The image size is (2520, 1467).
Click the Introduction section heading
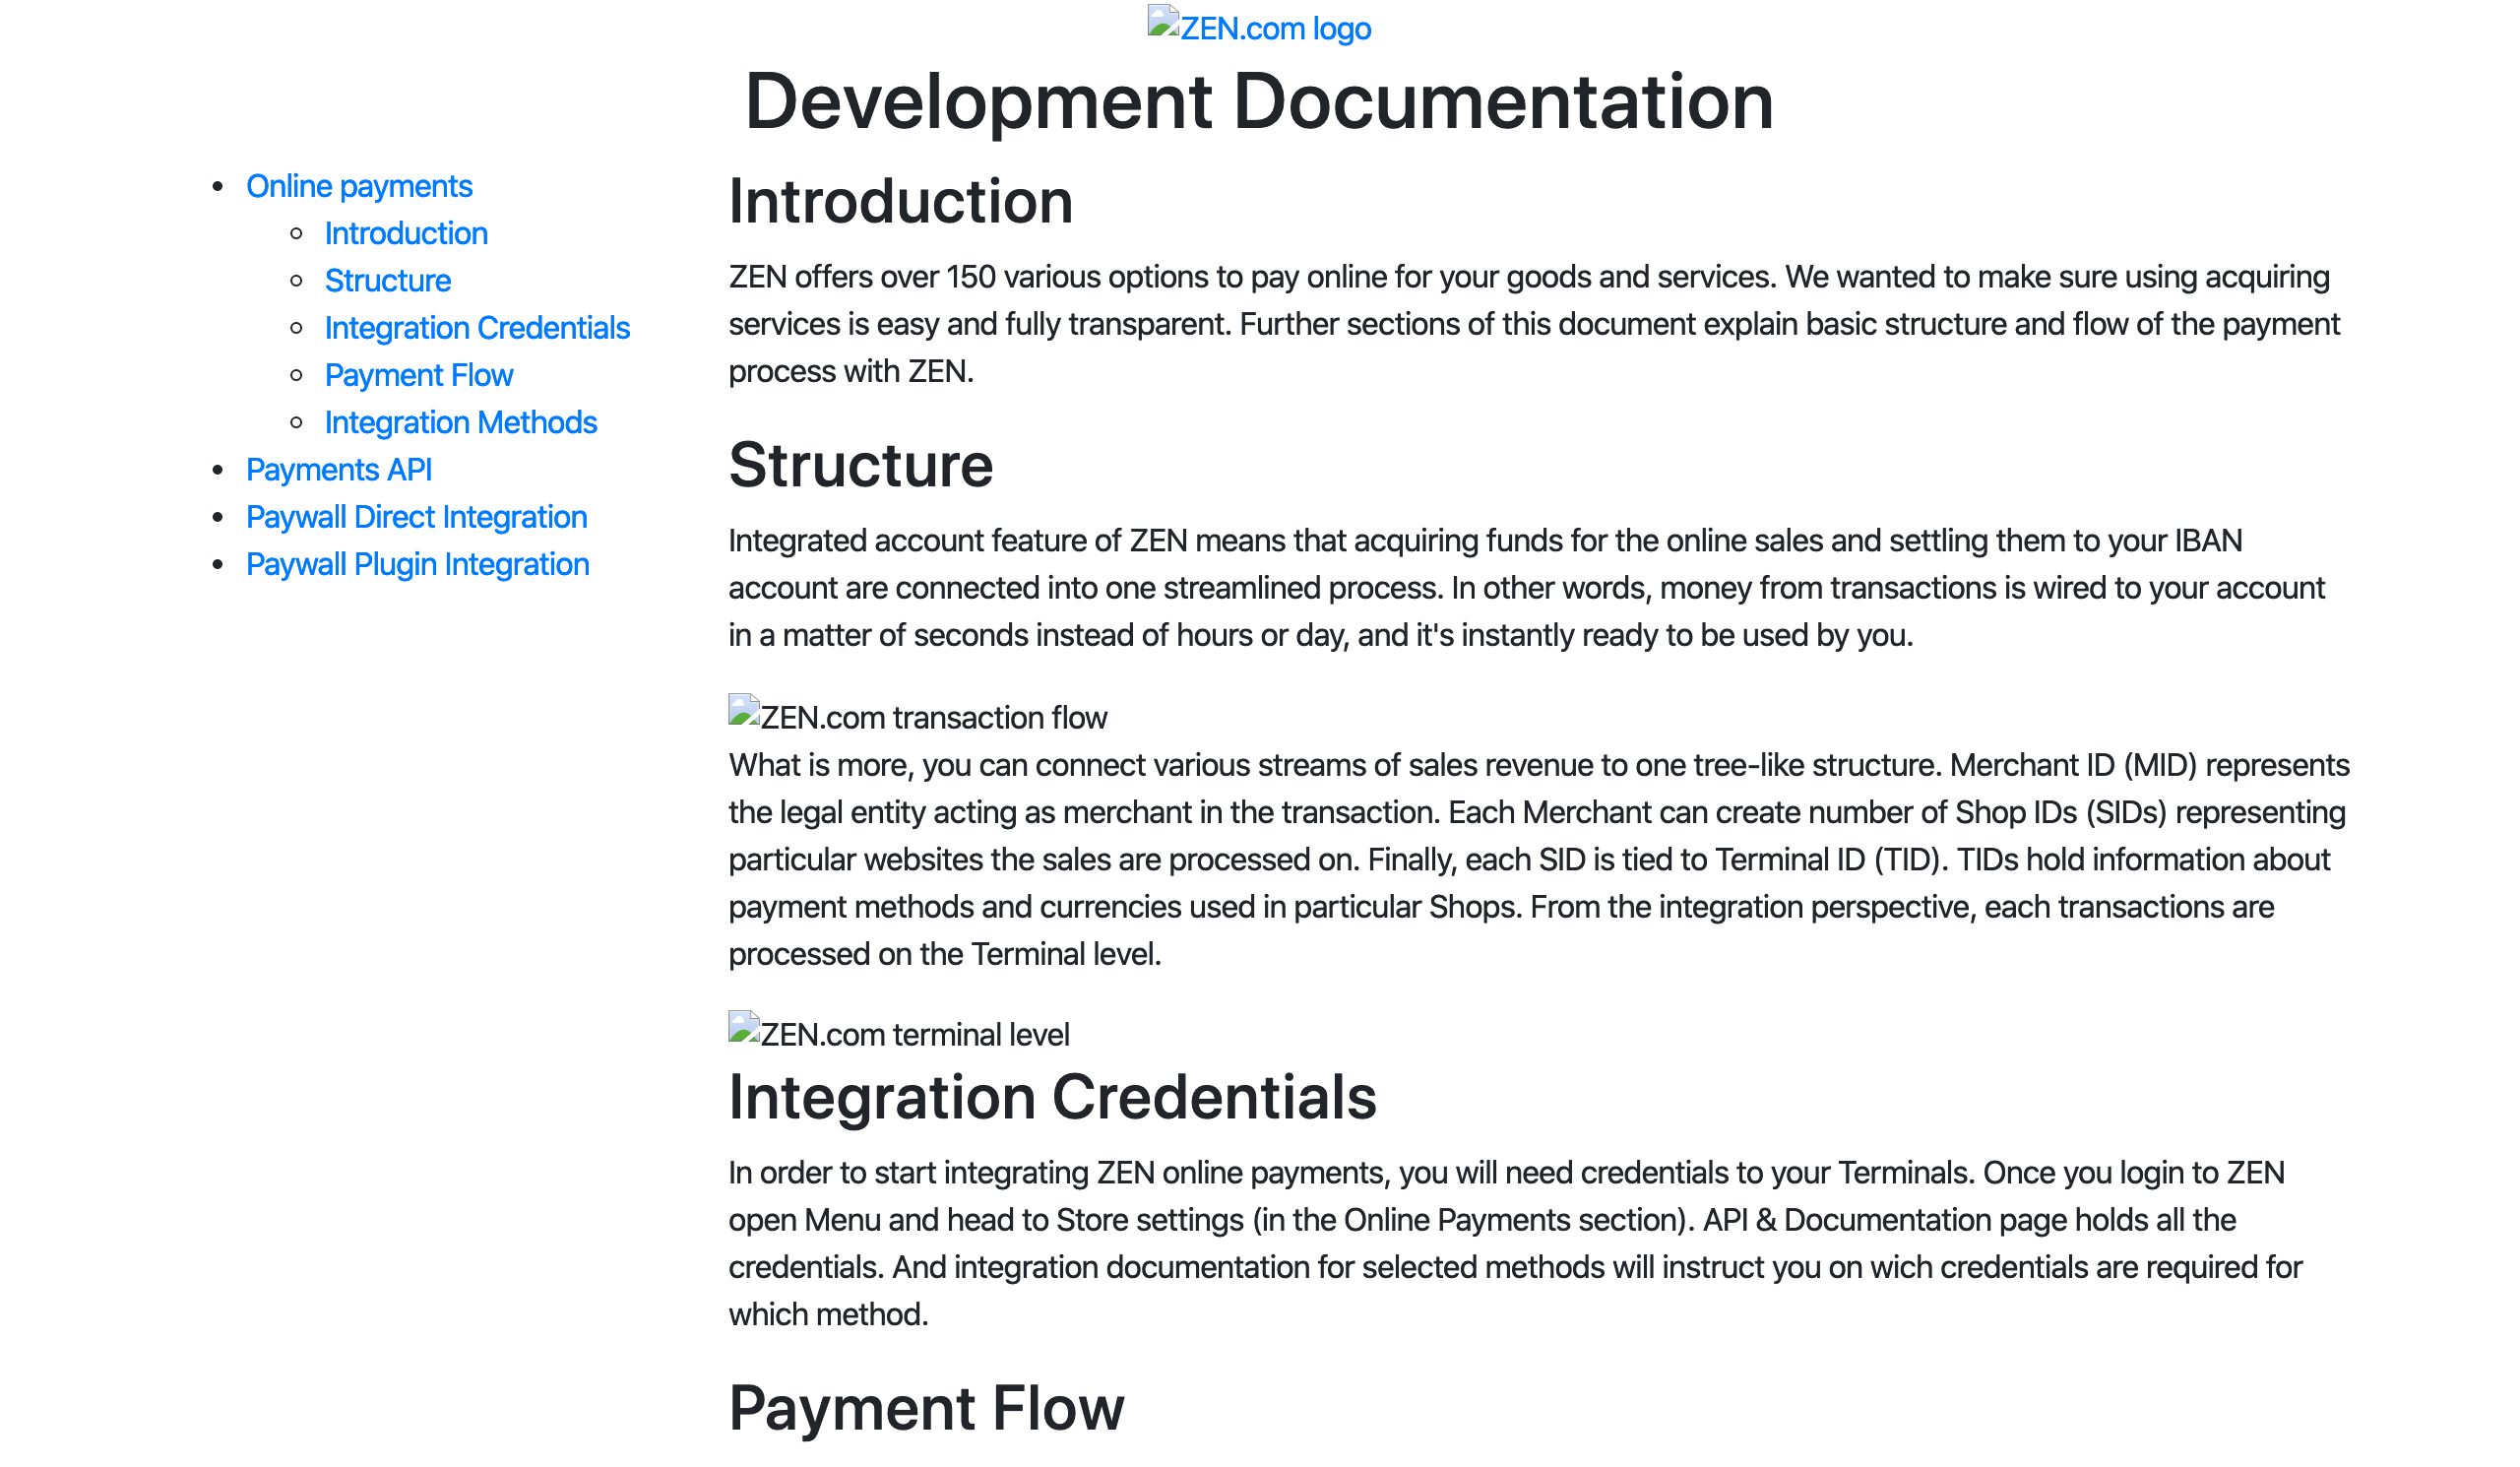(901, 201)
